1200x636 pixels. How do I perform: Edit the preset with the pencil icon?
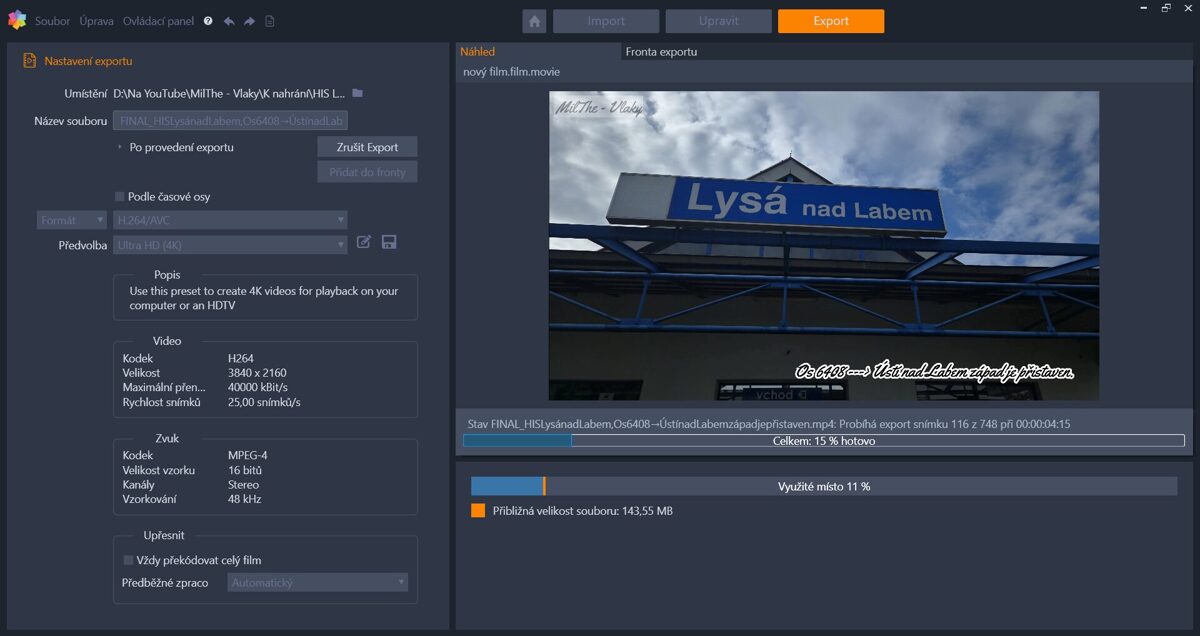(364, 242)
